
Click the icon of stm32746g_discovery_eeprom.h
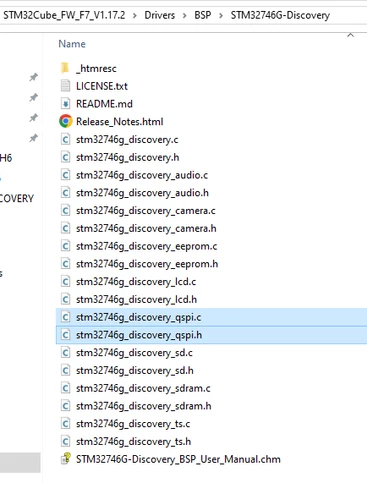pos(65,264)
